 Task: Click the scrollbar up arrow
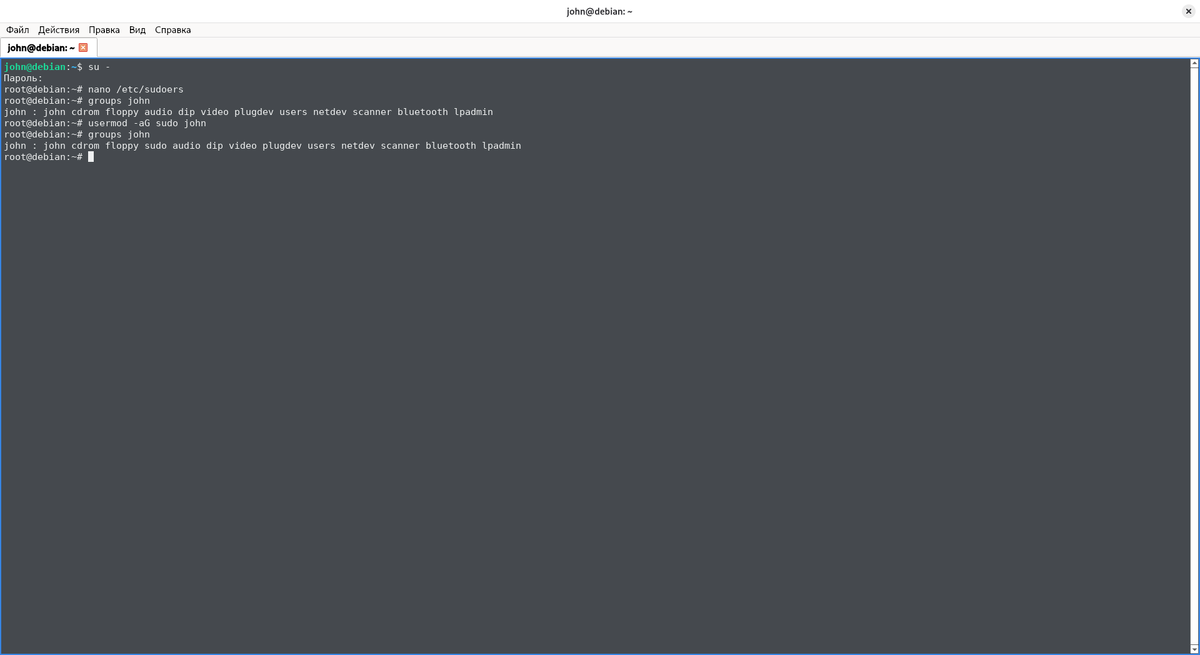[1194, 64]
